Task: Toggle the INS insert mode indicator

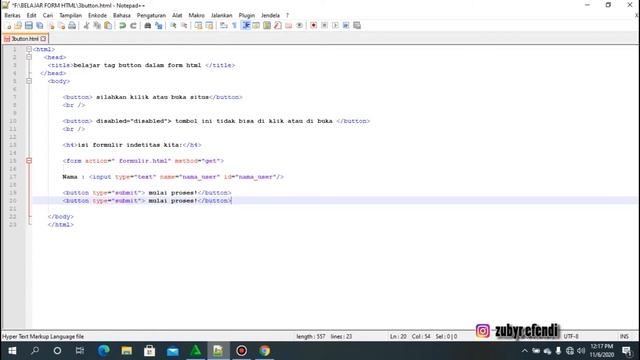Action: (x=624, y=337)
